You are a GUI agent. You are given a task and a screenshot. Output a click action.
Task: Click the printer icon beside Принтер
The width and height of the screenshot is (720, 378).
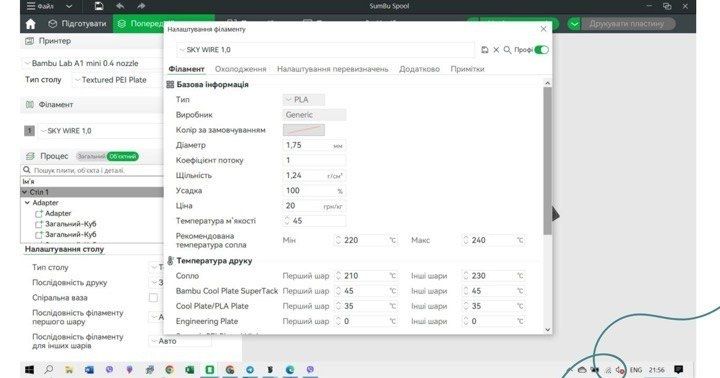click(x=29, y=41)
